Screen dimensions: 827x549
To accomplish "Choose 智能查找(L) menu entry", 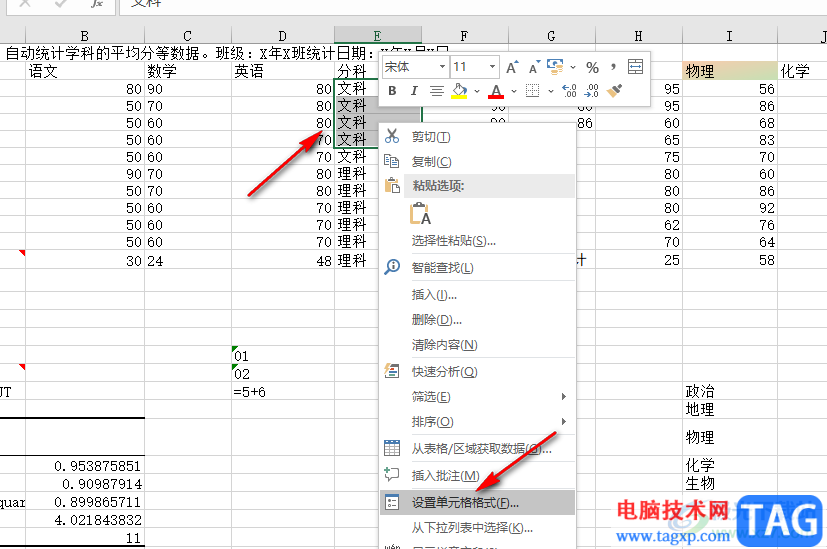I will click(477, 268).
